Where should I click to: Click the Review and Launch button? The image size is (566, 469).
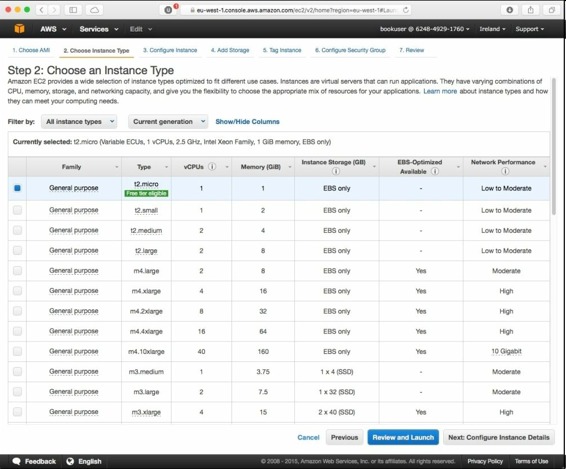(403, 437)
